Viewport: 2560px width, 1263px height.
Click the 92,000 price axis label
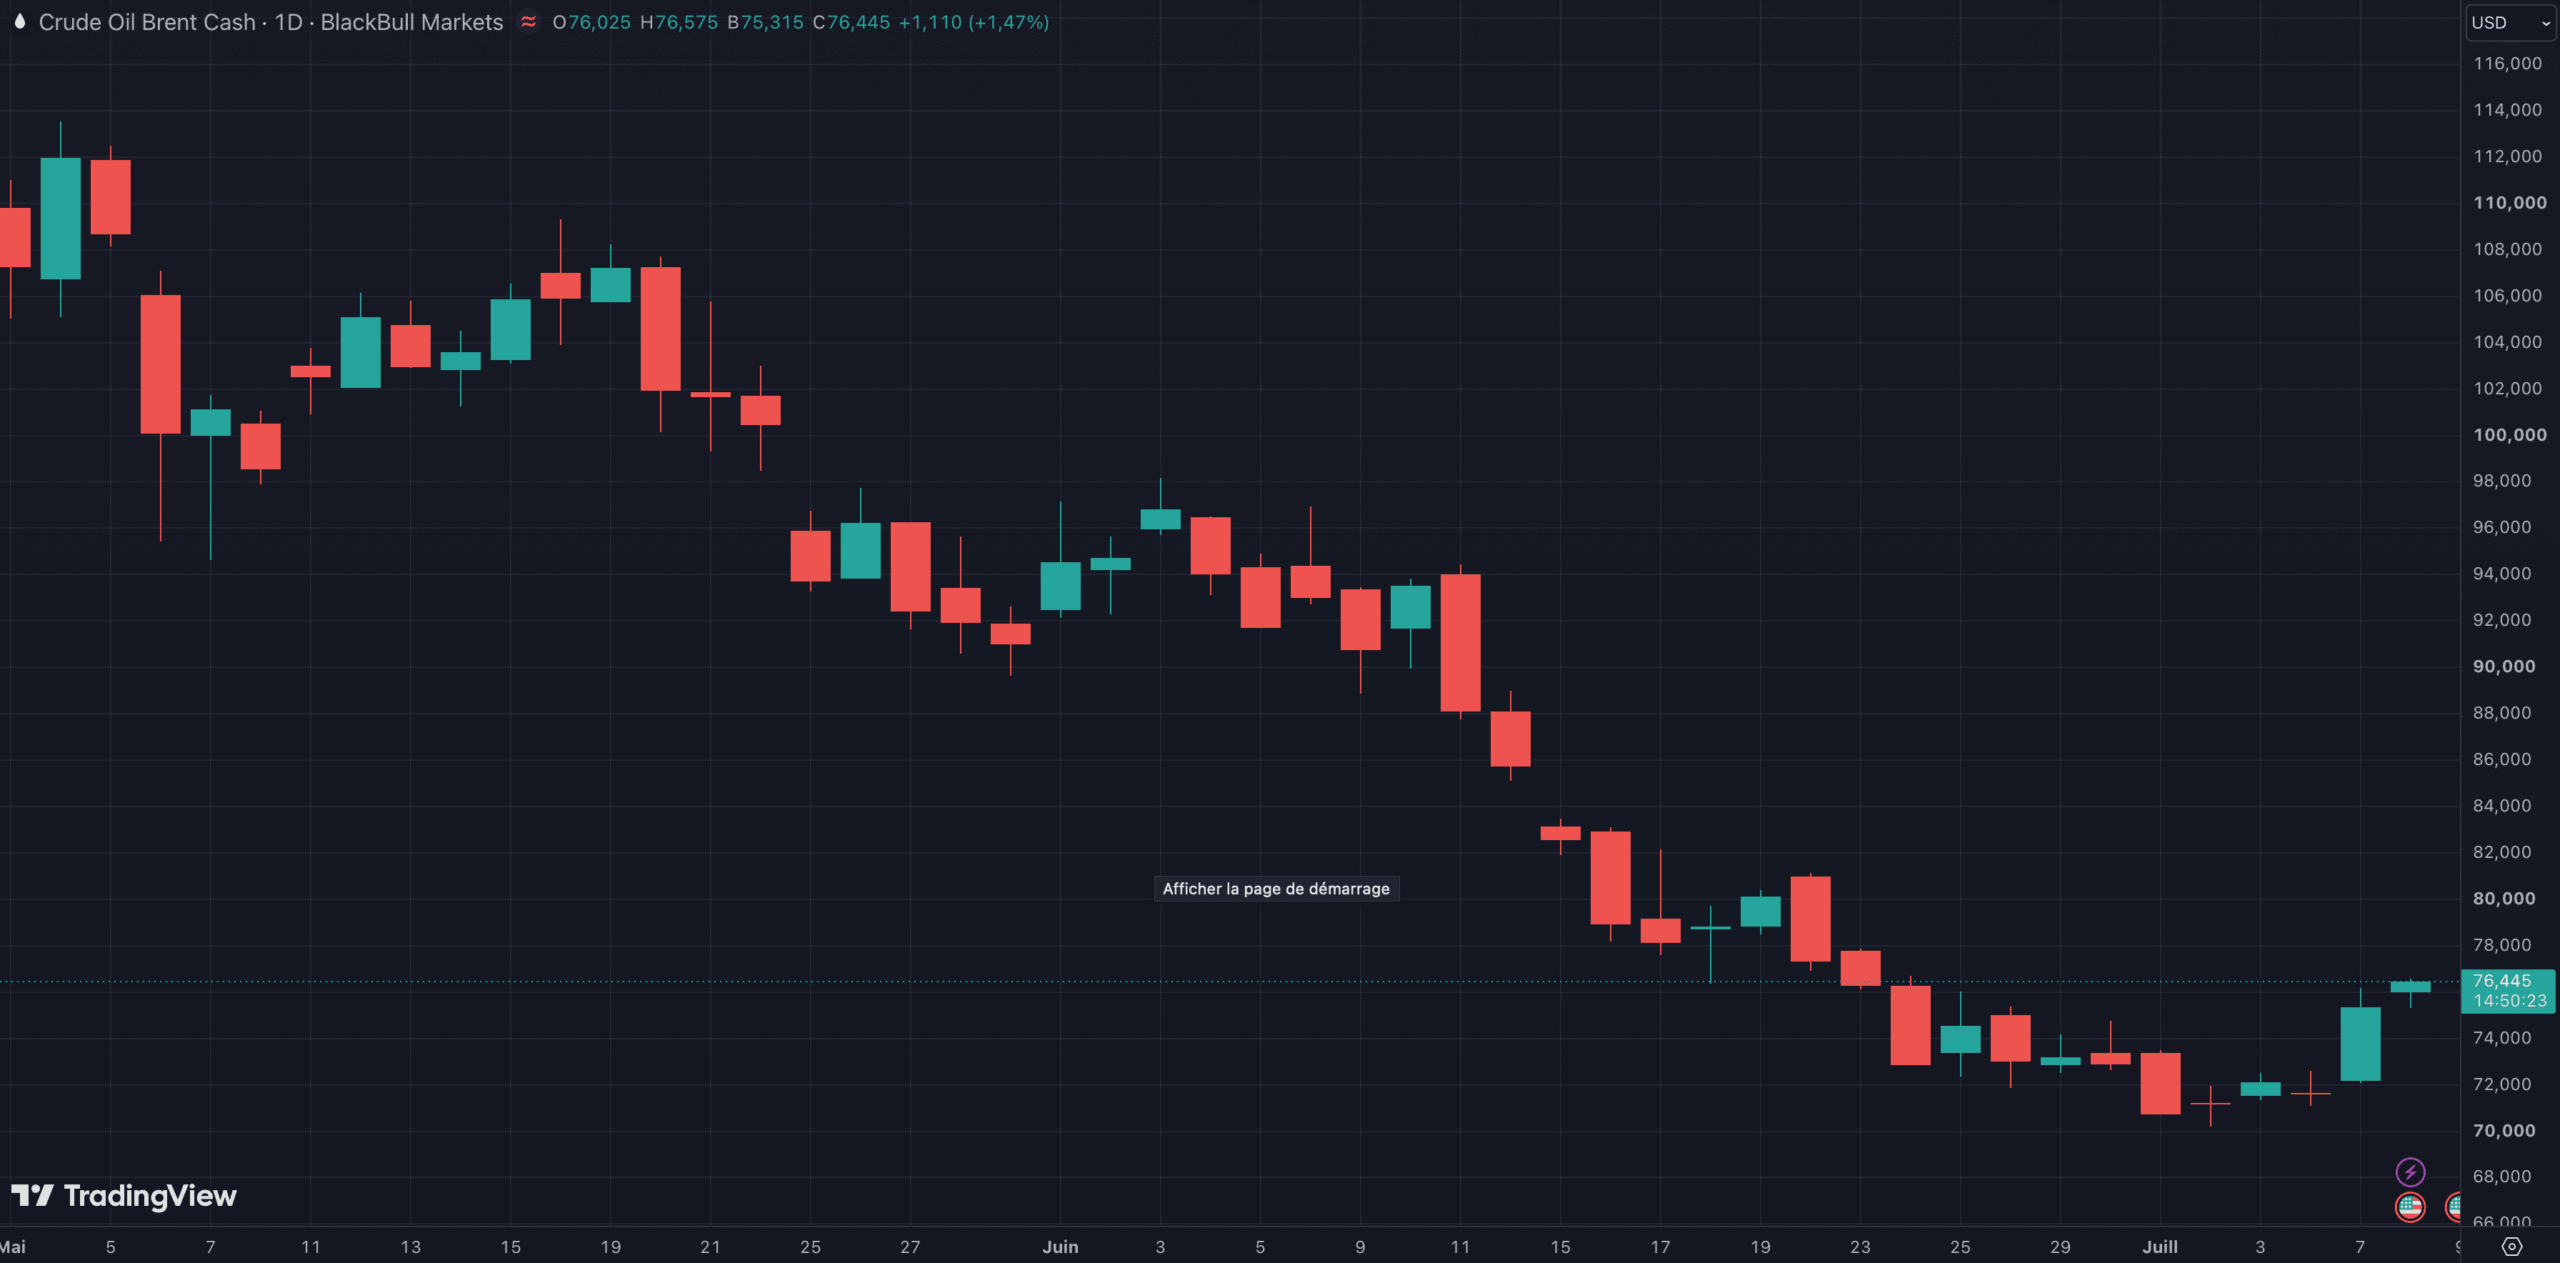coord(2502,620)
